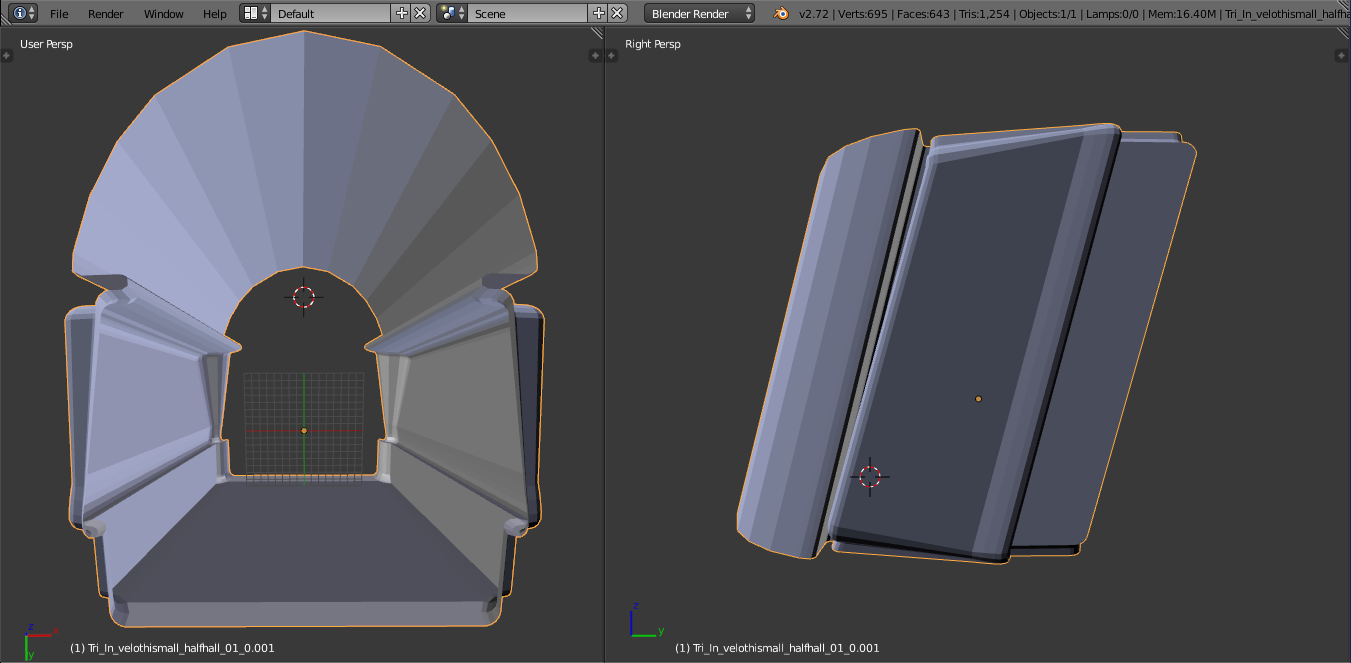
Task: Delete the Default screen layout
Action: click(x=421, y=13)
